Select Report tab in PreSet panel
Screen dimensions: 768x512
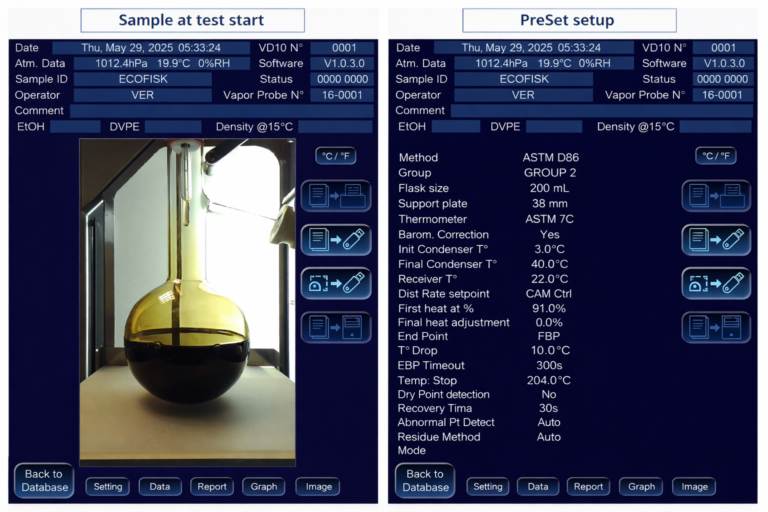pos(588,487)
